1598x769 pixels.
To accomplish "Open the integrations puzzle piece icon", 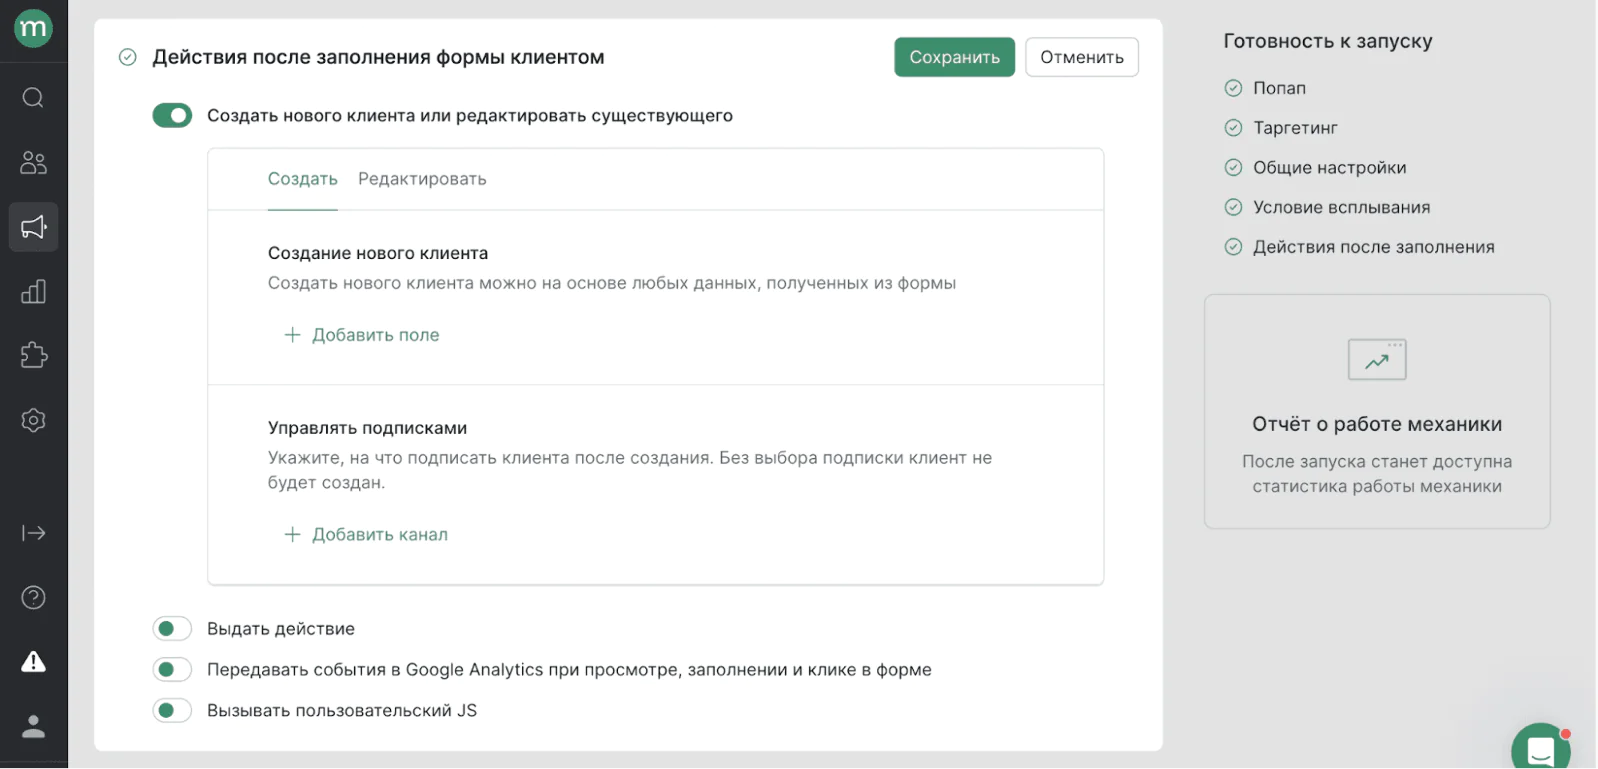I will [x=33, y=355].
